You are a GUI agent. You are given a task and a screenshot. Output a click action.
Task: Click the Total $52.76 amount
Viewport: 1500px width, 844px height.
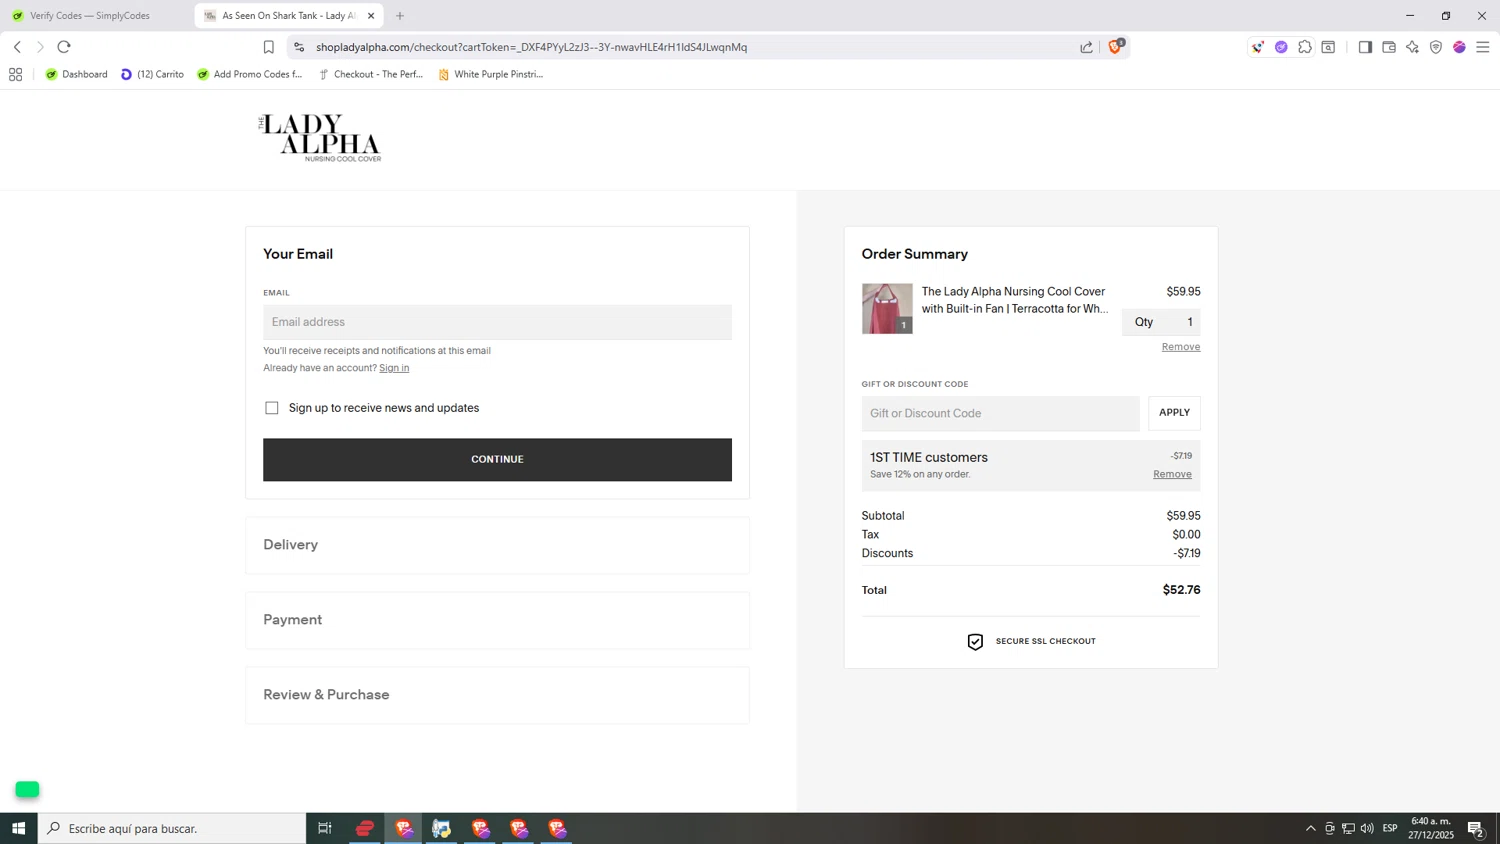tap(1181, 590)
